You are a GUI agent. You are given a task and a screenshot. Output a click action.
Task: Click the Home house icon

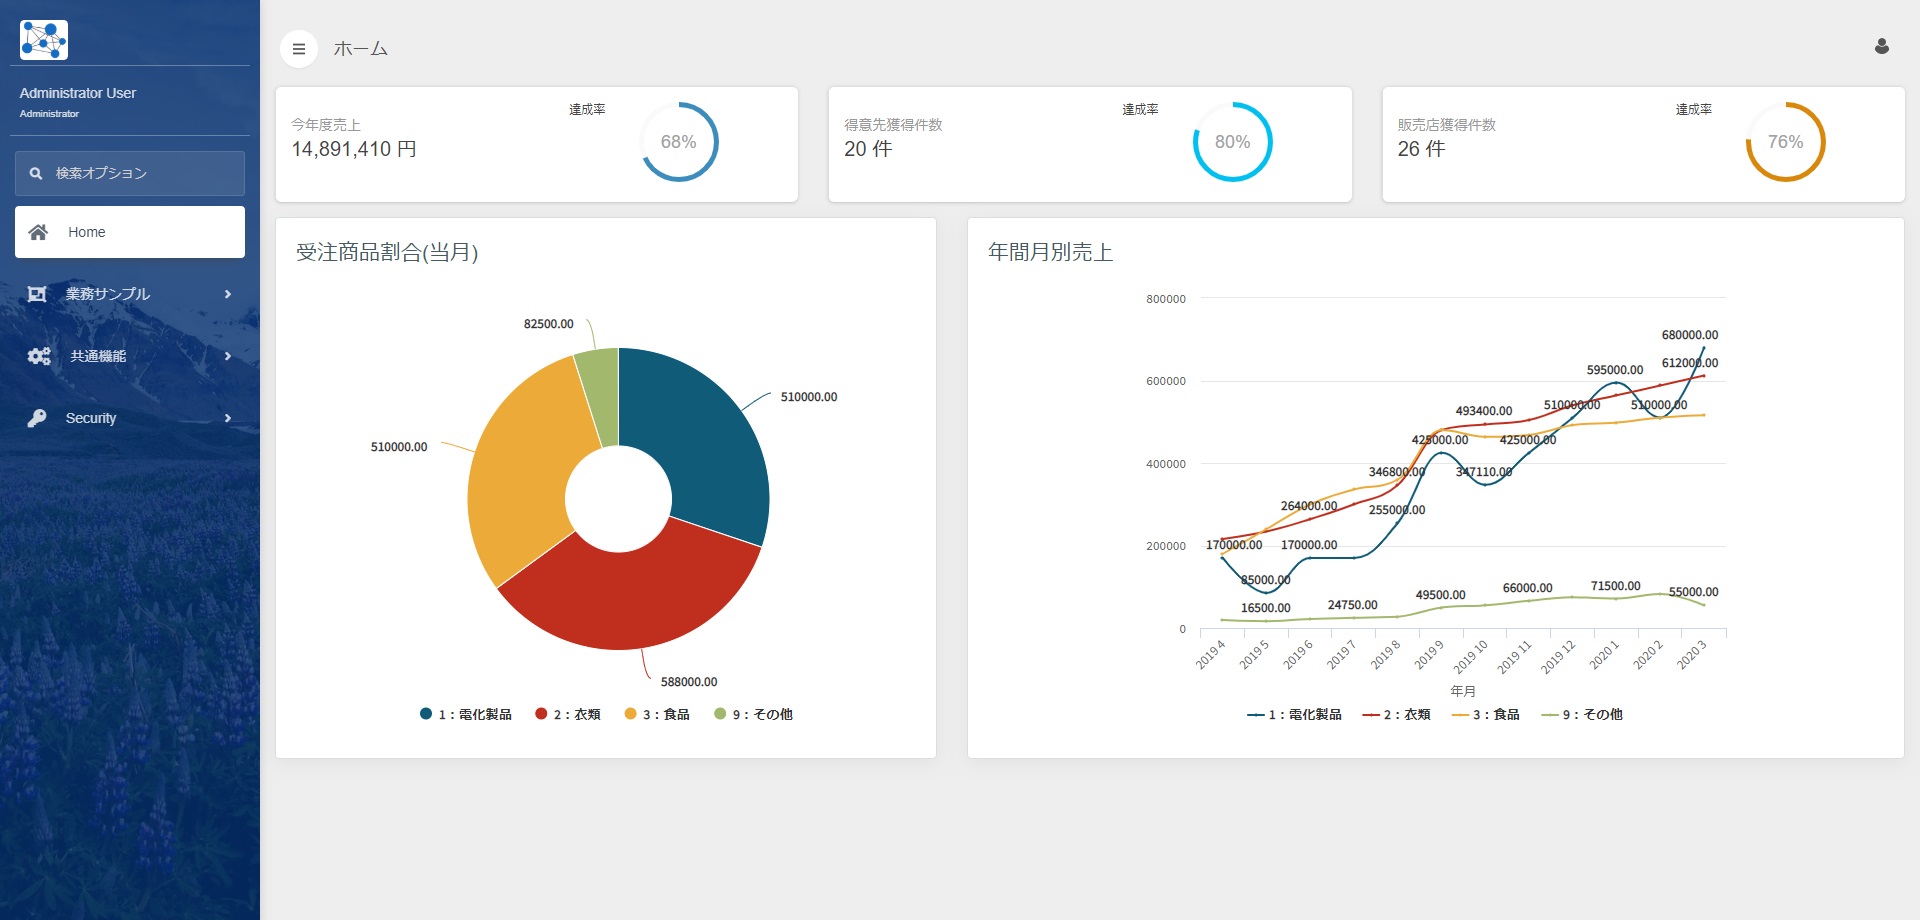click(38, 232)
